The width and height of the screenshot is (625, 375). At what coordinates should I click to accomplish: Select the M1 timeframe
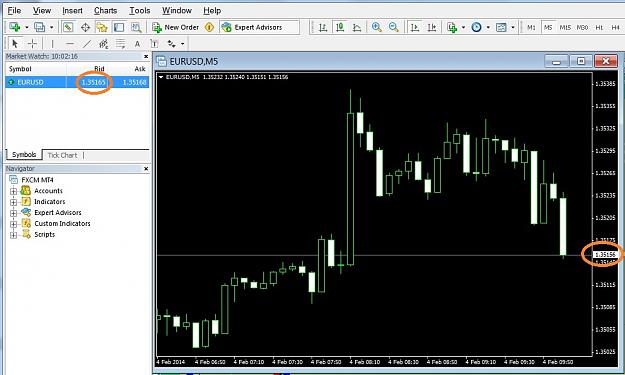tap(531, 27)
